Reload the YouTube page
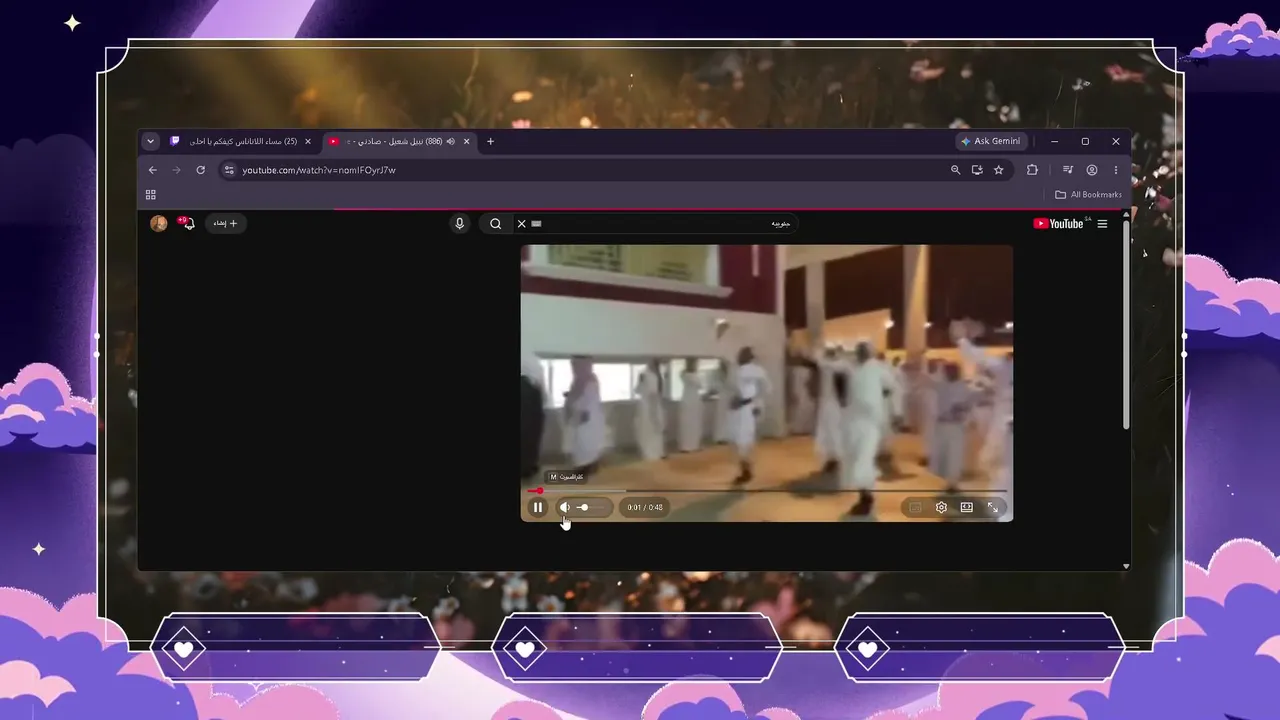Image resolution: width=1280 pixels, height=720 pixels. click(x=200, y=170)
